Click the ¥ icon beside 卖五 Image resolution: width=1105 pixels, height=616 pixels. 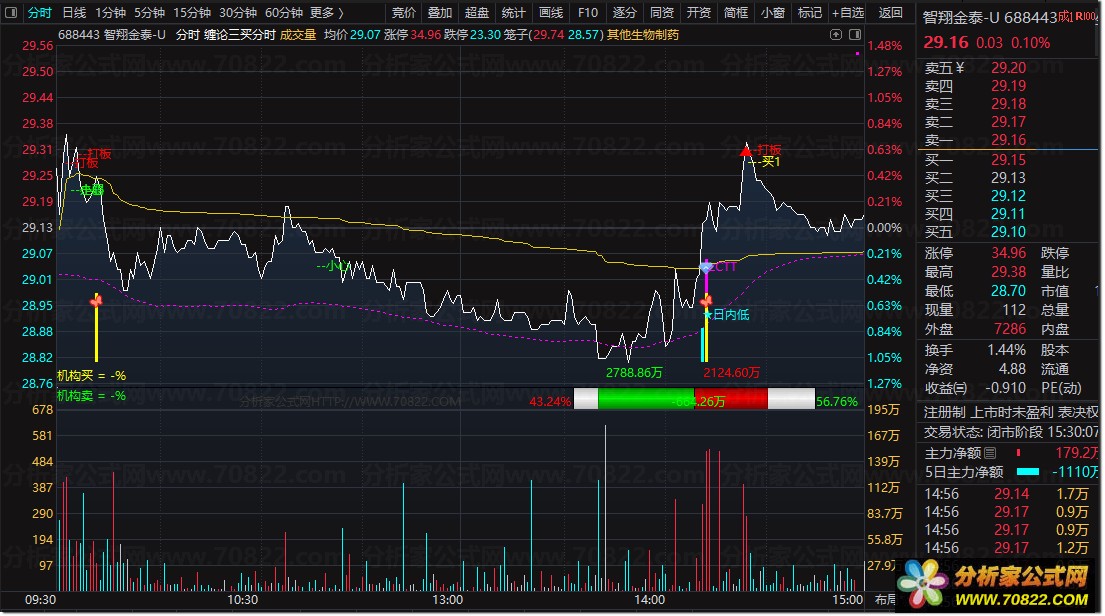pos(960,68)
